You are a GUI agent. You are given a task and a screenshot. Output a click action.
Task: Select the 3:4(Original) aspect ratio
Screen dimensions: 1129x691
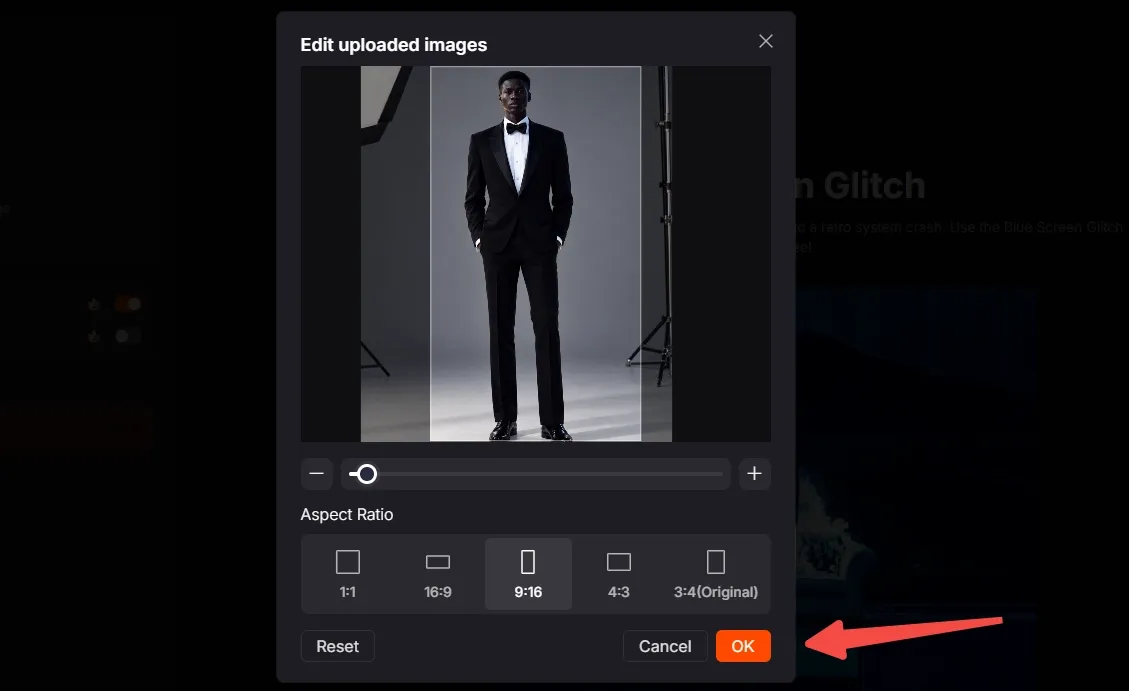(716, 574)
